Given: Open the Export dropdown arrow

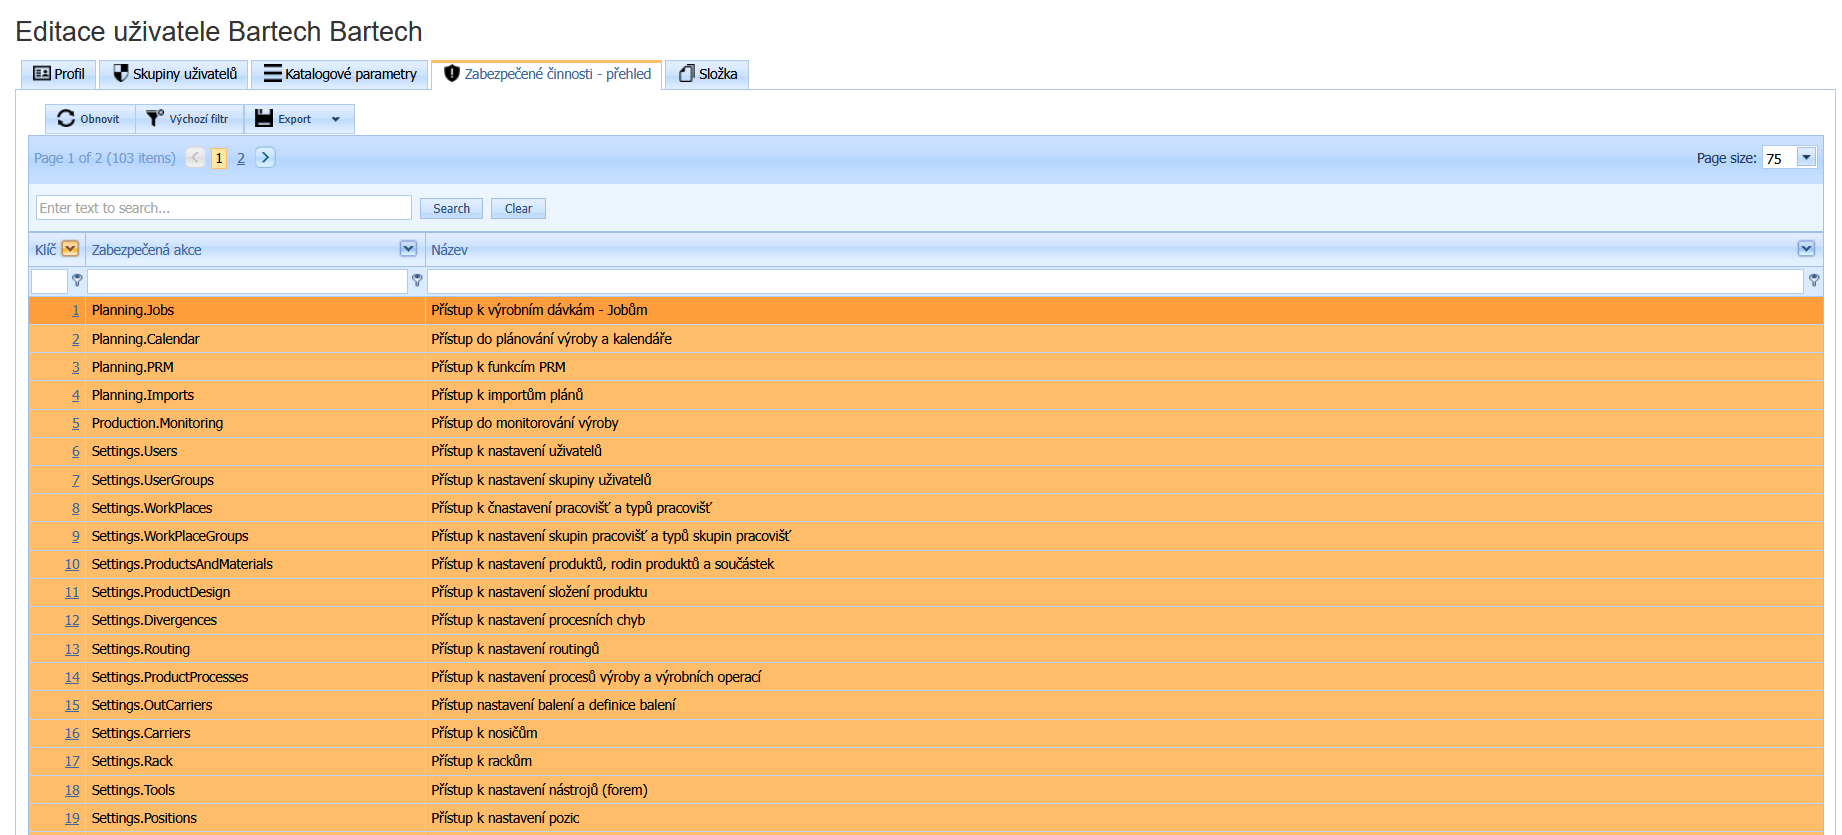Looking at the screenshot, I should coord(336,119).
